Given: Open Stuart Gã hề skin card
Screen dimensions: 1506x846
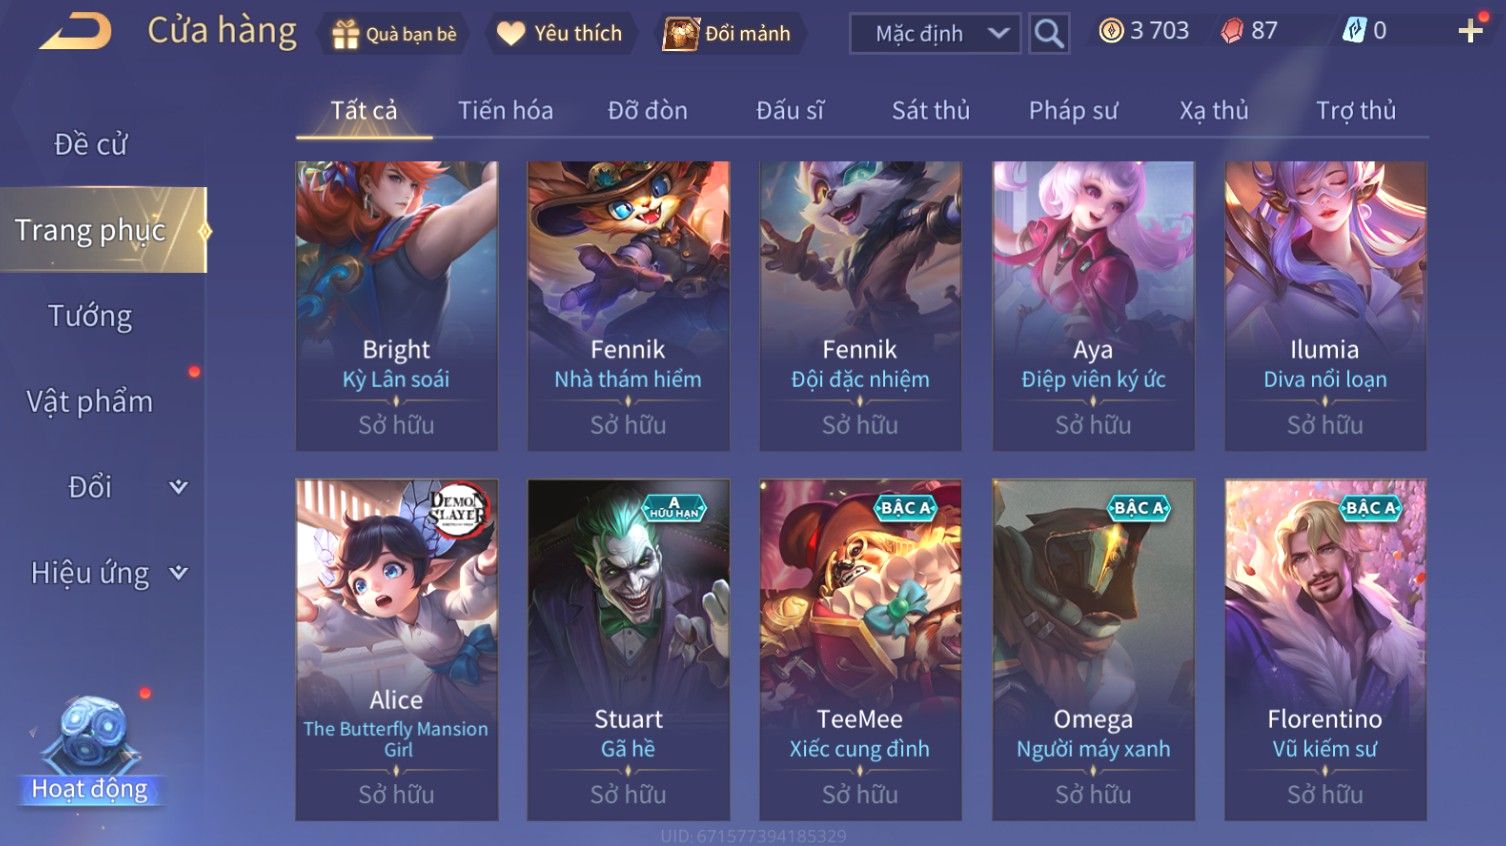Looking at the screenshot, I should [628, 650].
